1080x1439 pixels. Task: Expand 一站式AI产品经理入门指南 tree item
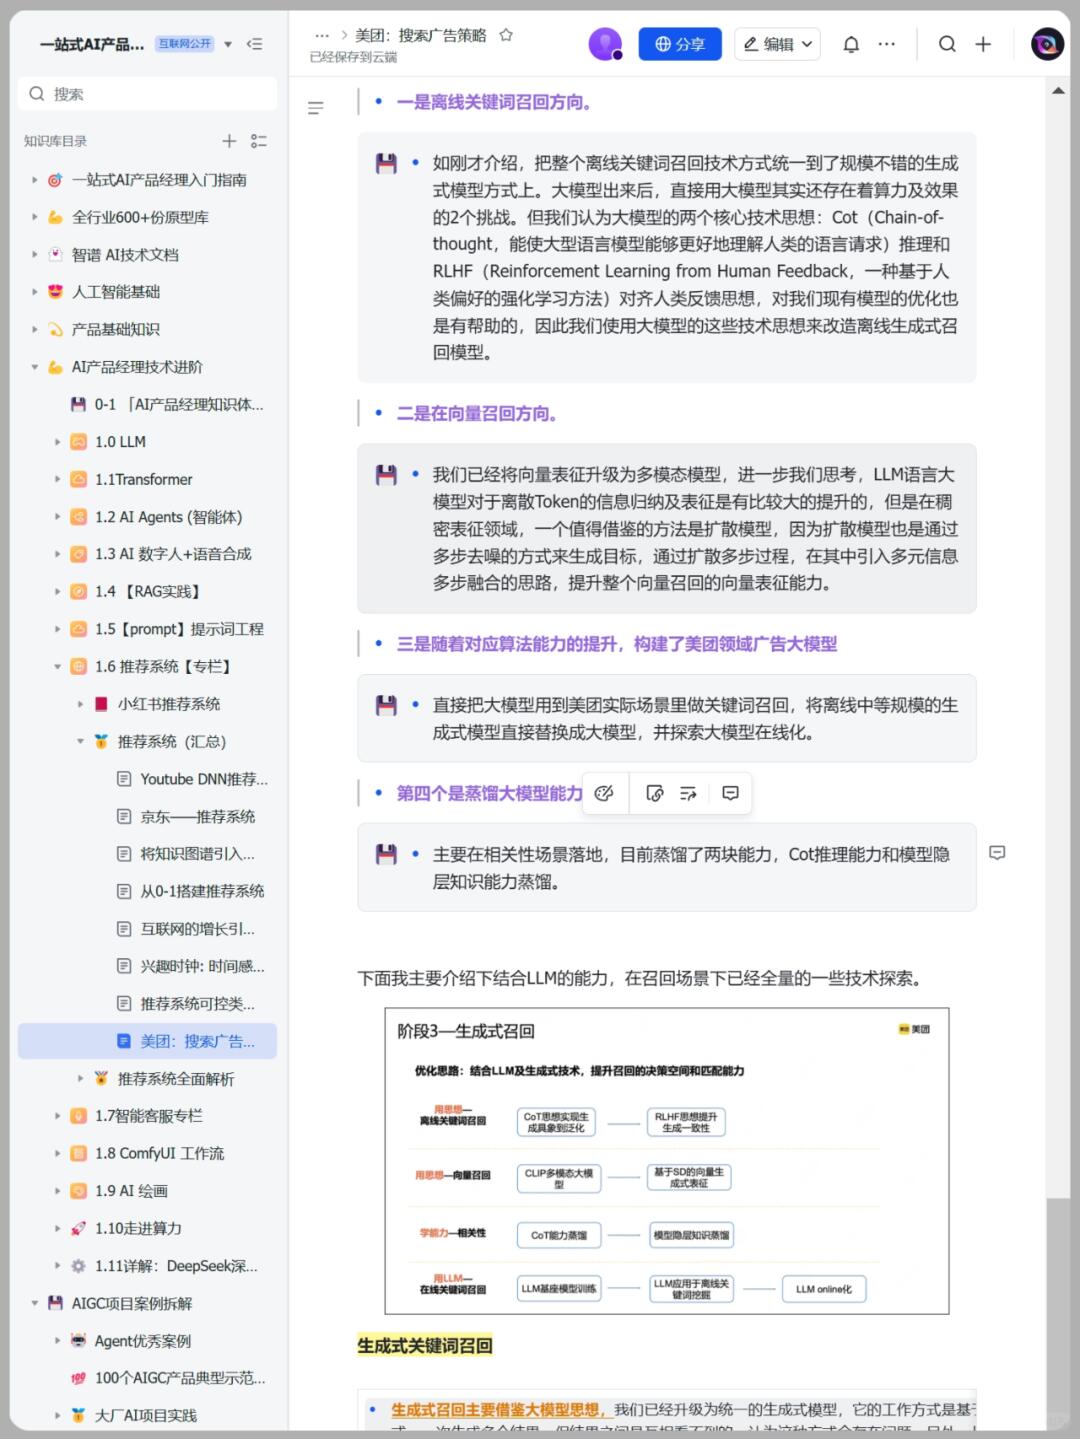(x=34, y=180)
